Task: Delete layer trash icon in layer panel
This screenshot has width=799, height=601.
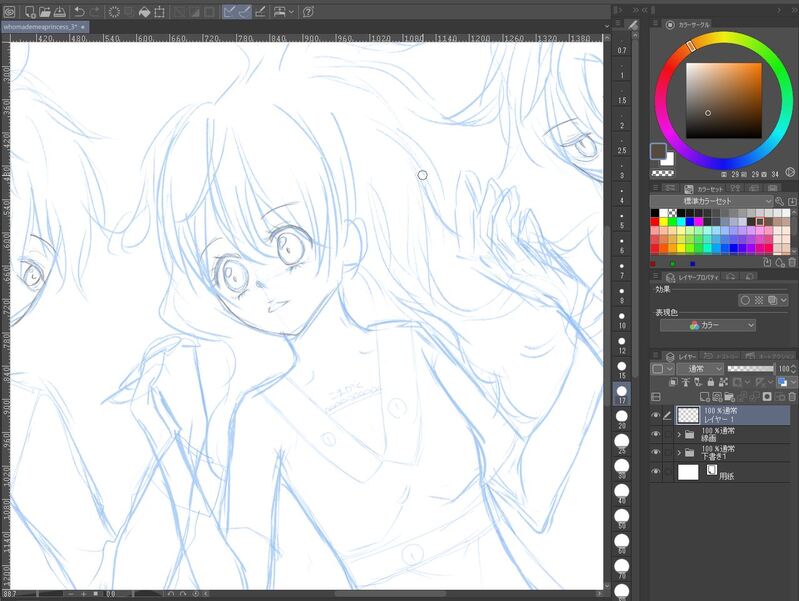Action: [792, 397]
